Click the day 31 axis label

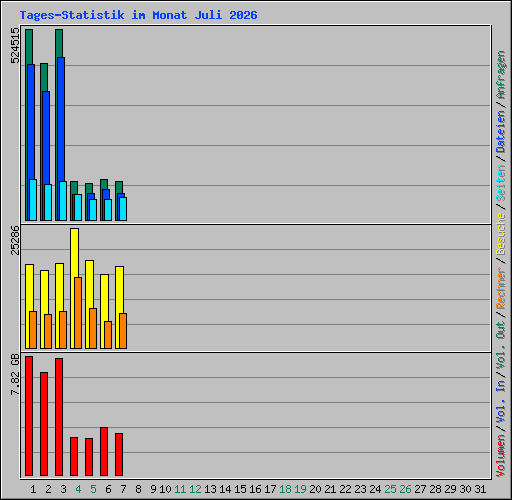tap(480, 489)
